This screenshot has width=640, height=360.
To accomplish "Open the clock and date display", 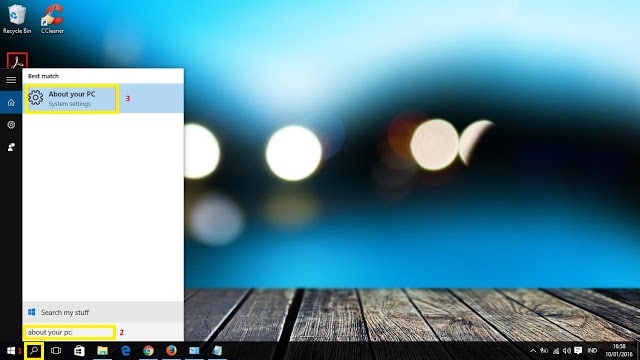I will click(x=619, y=351).
